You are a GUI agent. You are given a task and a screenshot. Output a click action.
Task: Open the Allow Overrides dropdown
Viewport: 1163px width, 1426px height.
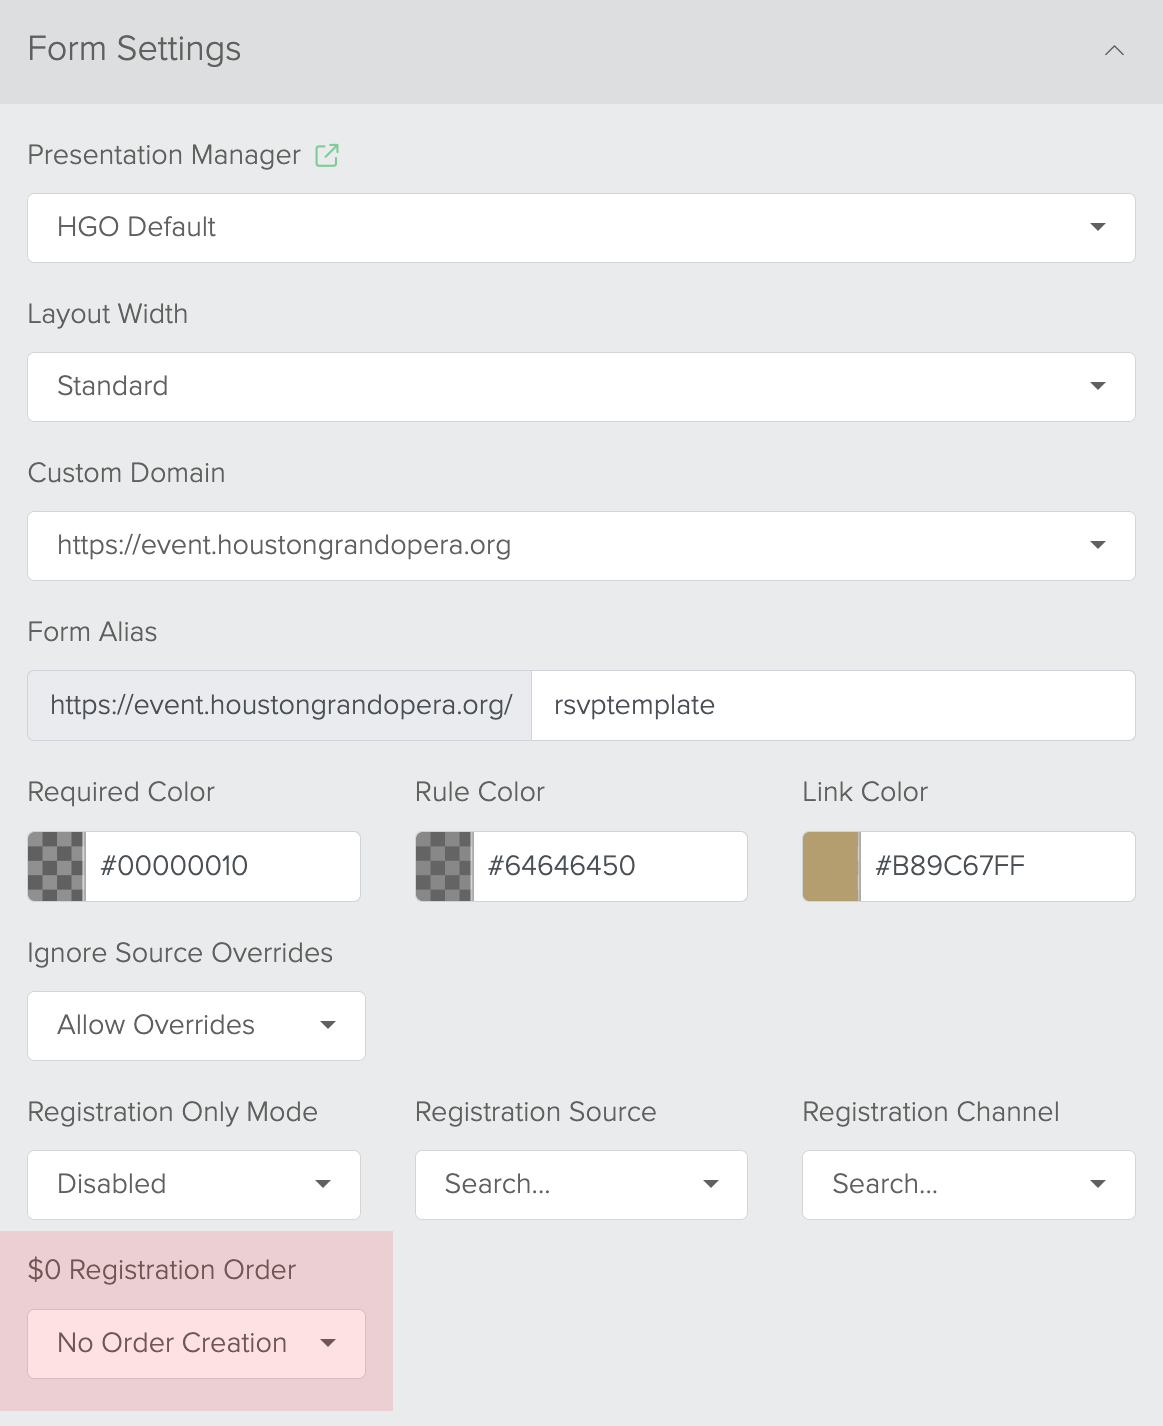[196, 1026]
